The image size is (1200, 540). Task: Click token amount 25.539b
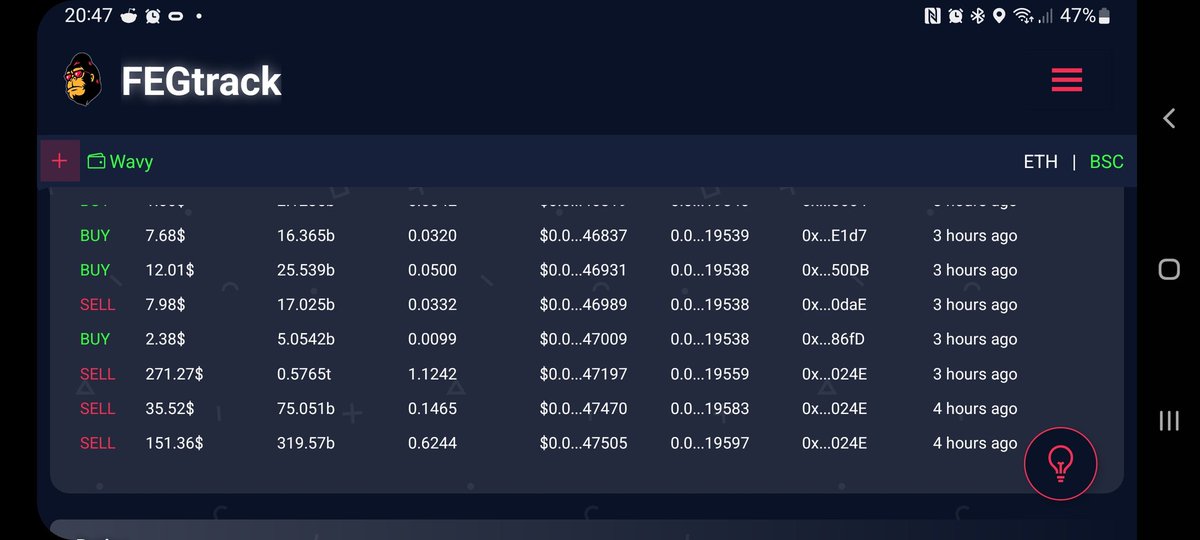pos(305,270)
